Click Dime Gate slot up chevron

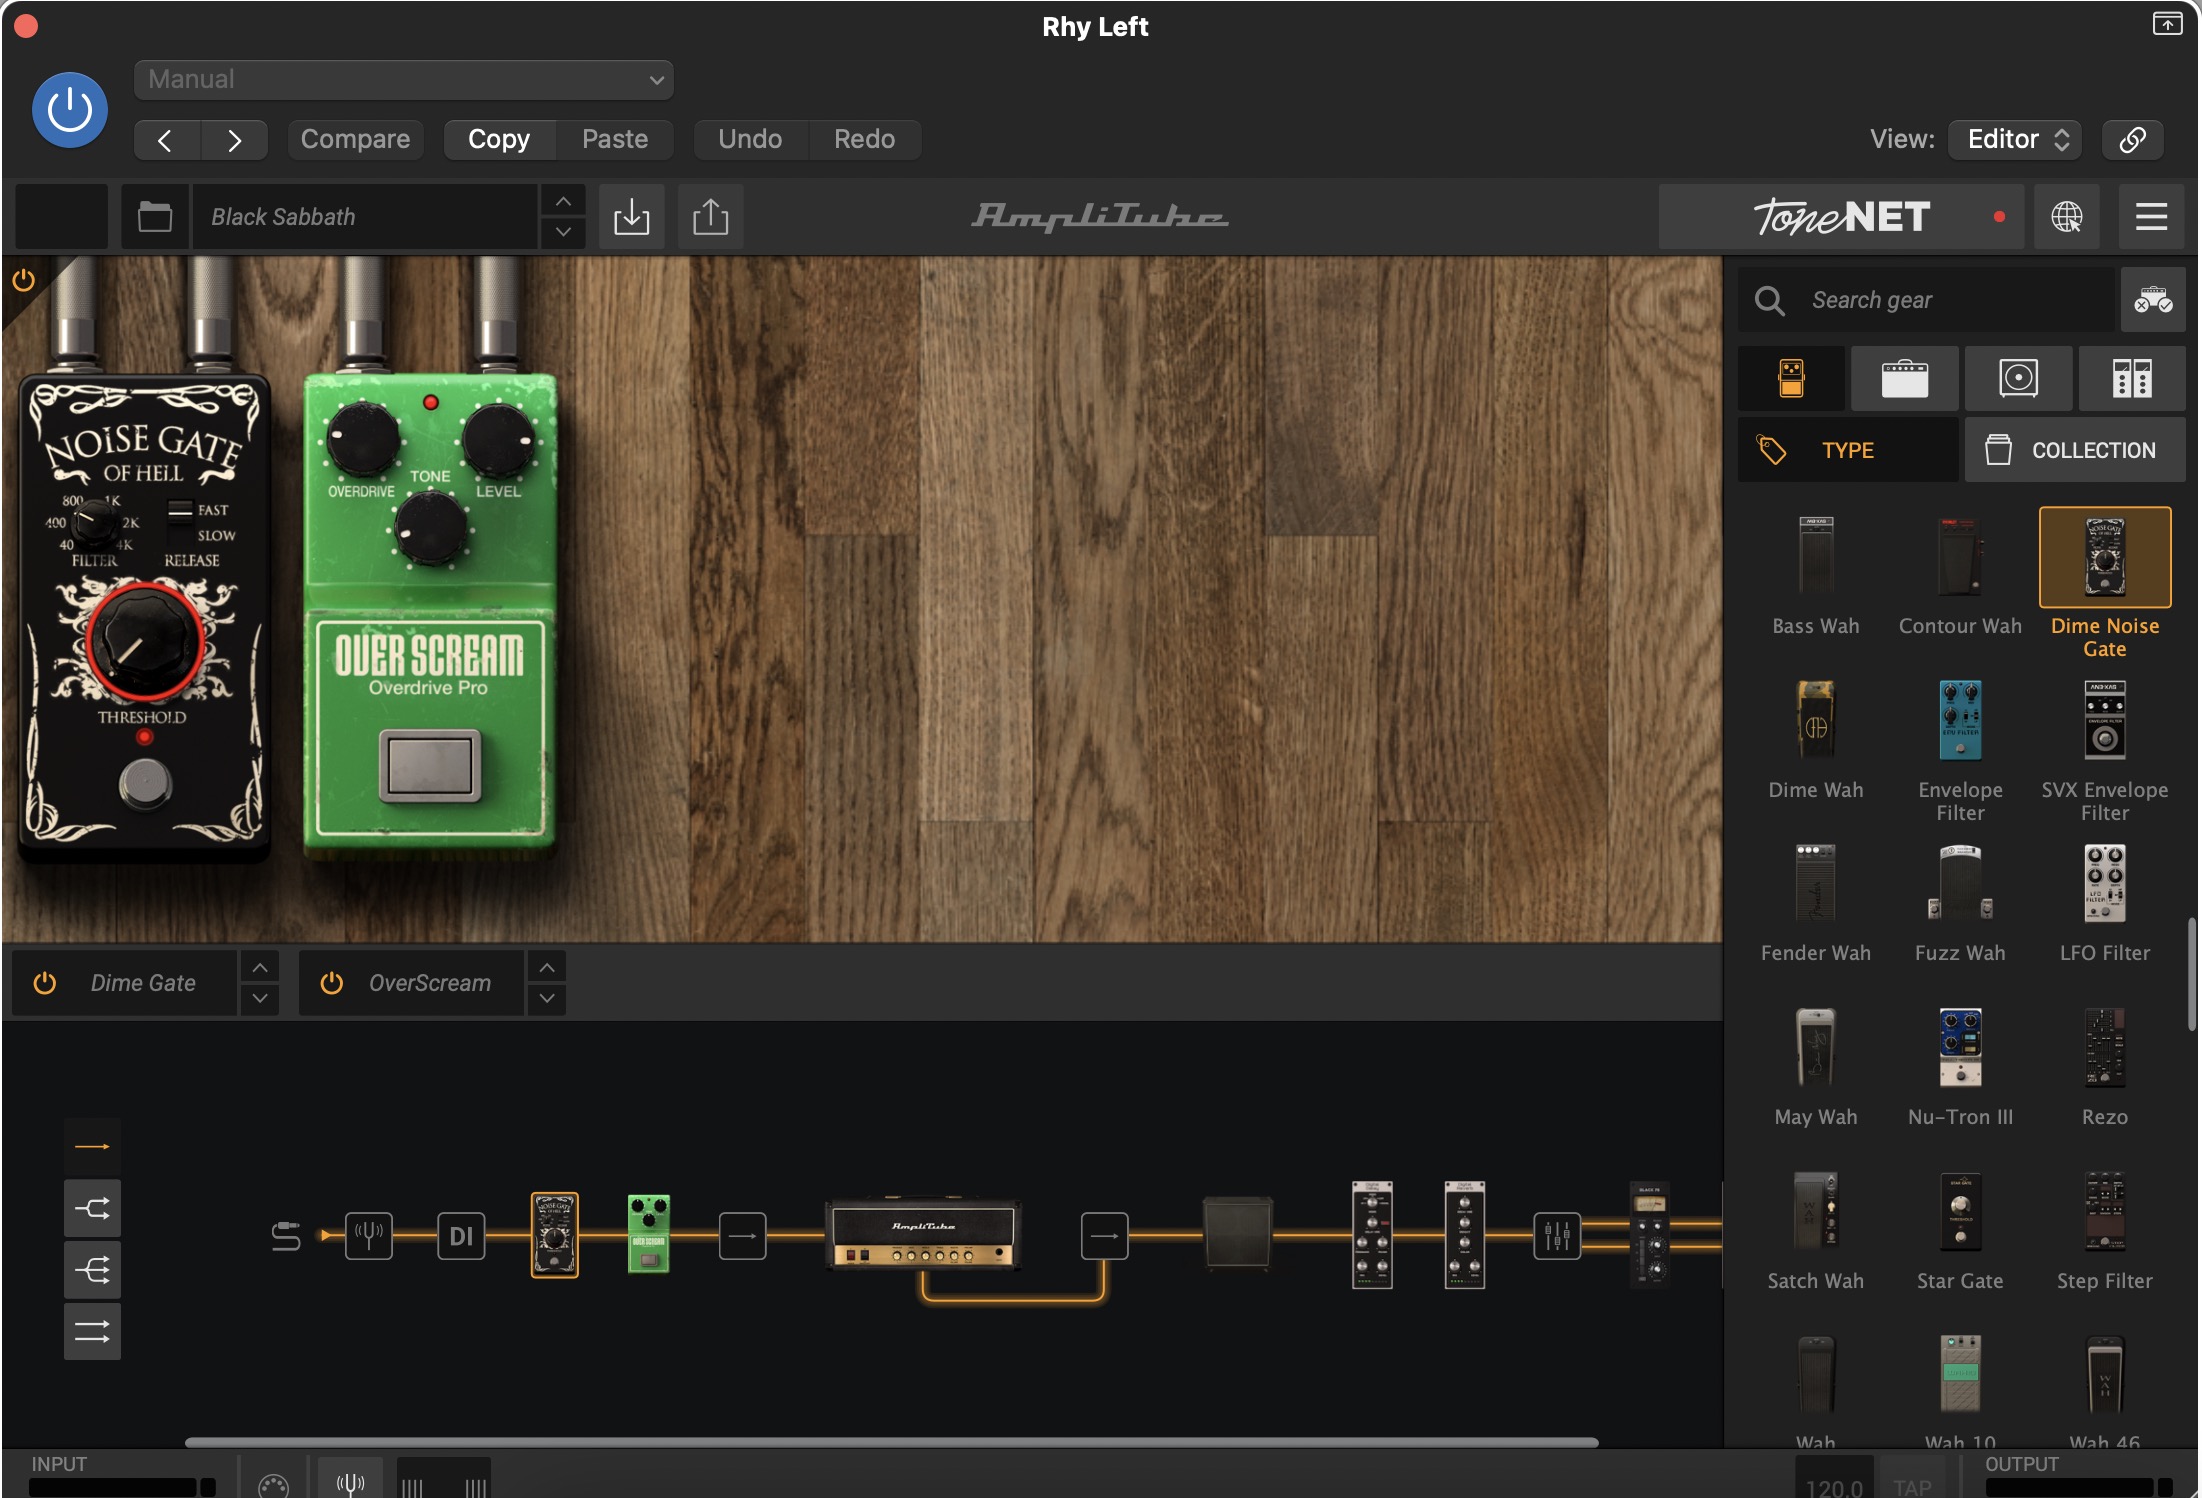point(260,967)
